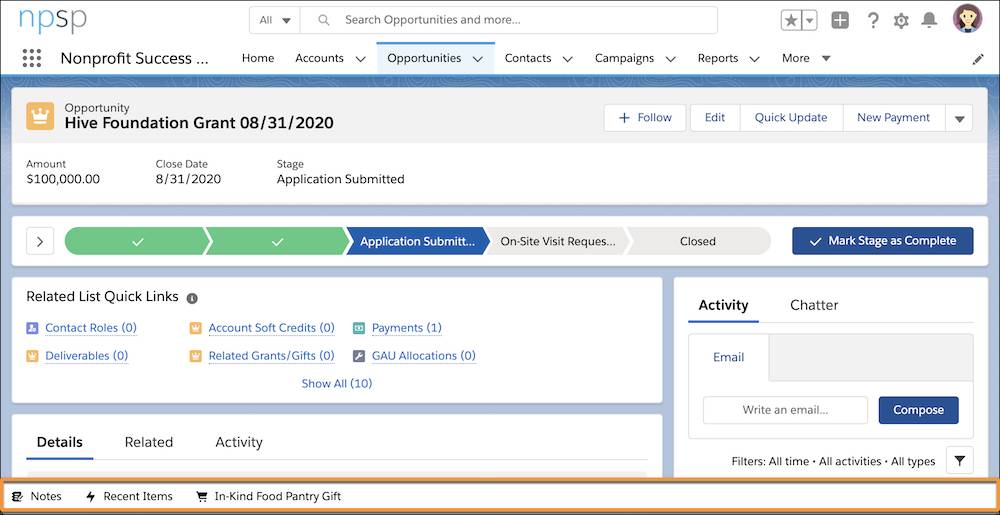1000x515 pixels.
Task: Click the Opportunity crown record icon
Action: [40, 116]
